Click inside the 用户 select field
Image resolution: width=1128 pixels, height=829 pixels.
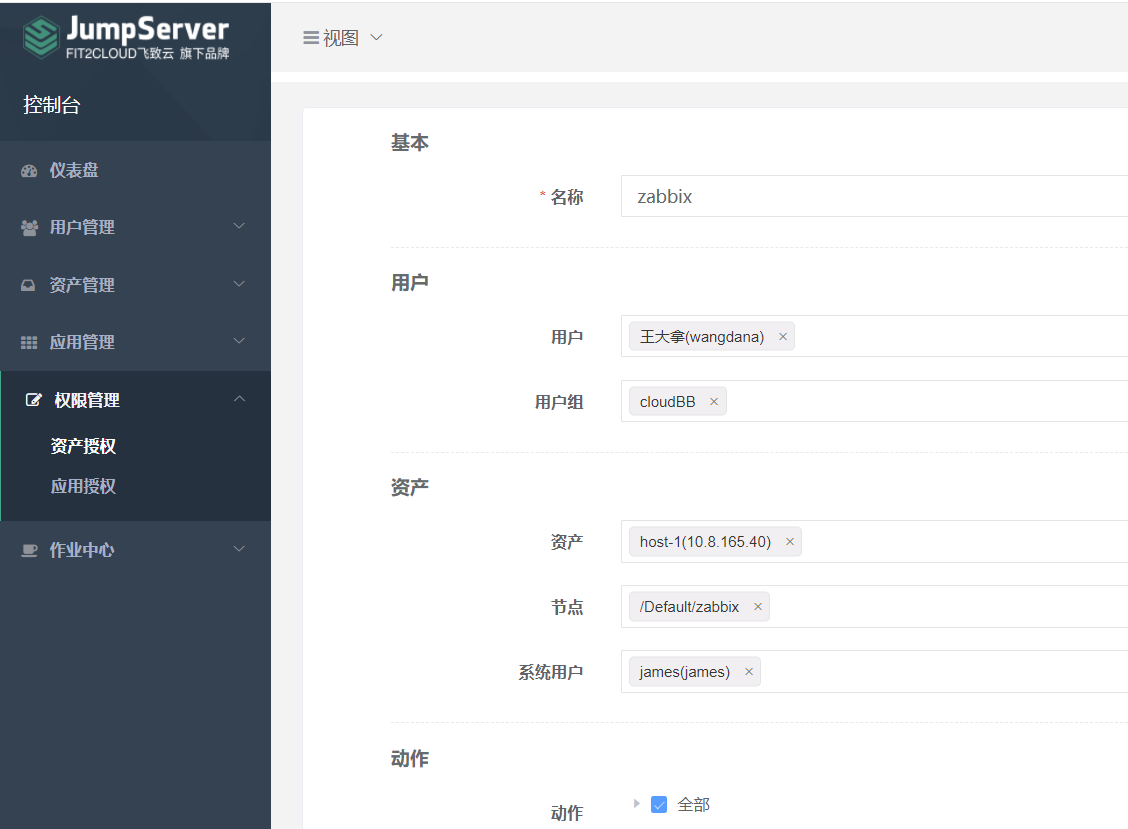pyautogui.click(x=874, y=336)
